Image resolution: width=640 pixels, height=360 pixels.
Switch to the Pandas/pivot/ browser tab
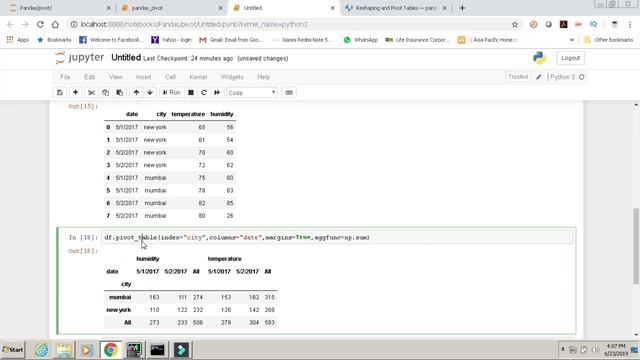tap(59, 8)
